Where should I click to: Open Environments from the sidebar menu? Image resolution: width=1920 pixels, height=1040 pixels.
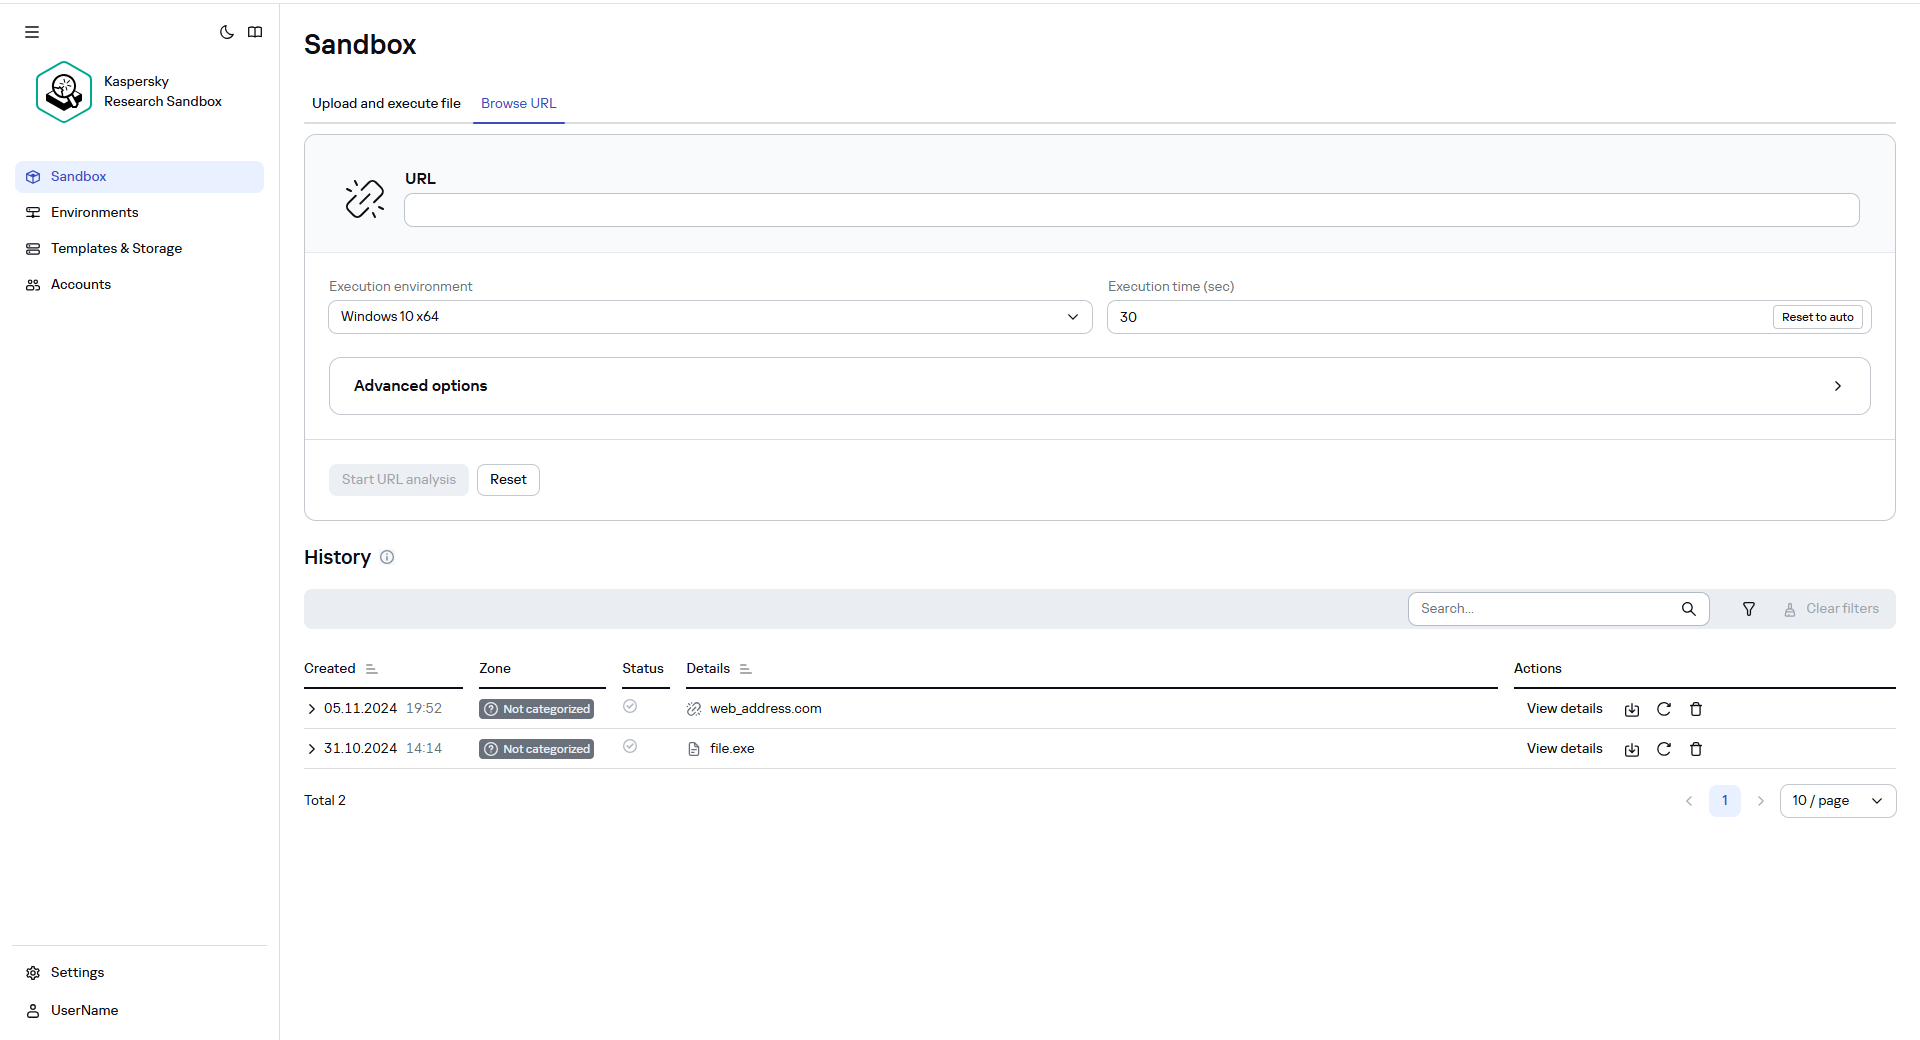94,212
